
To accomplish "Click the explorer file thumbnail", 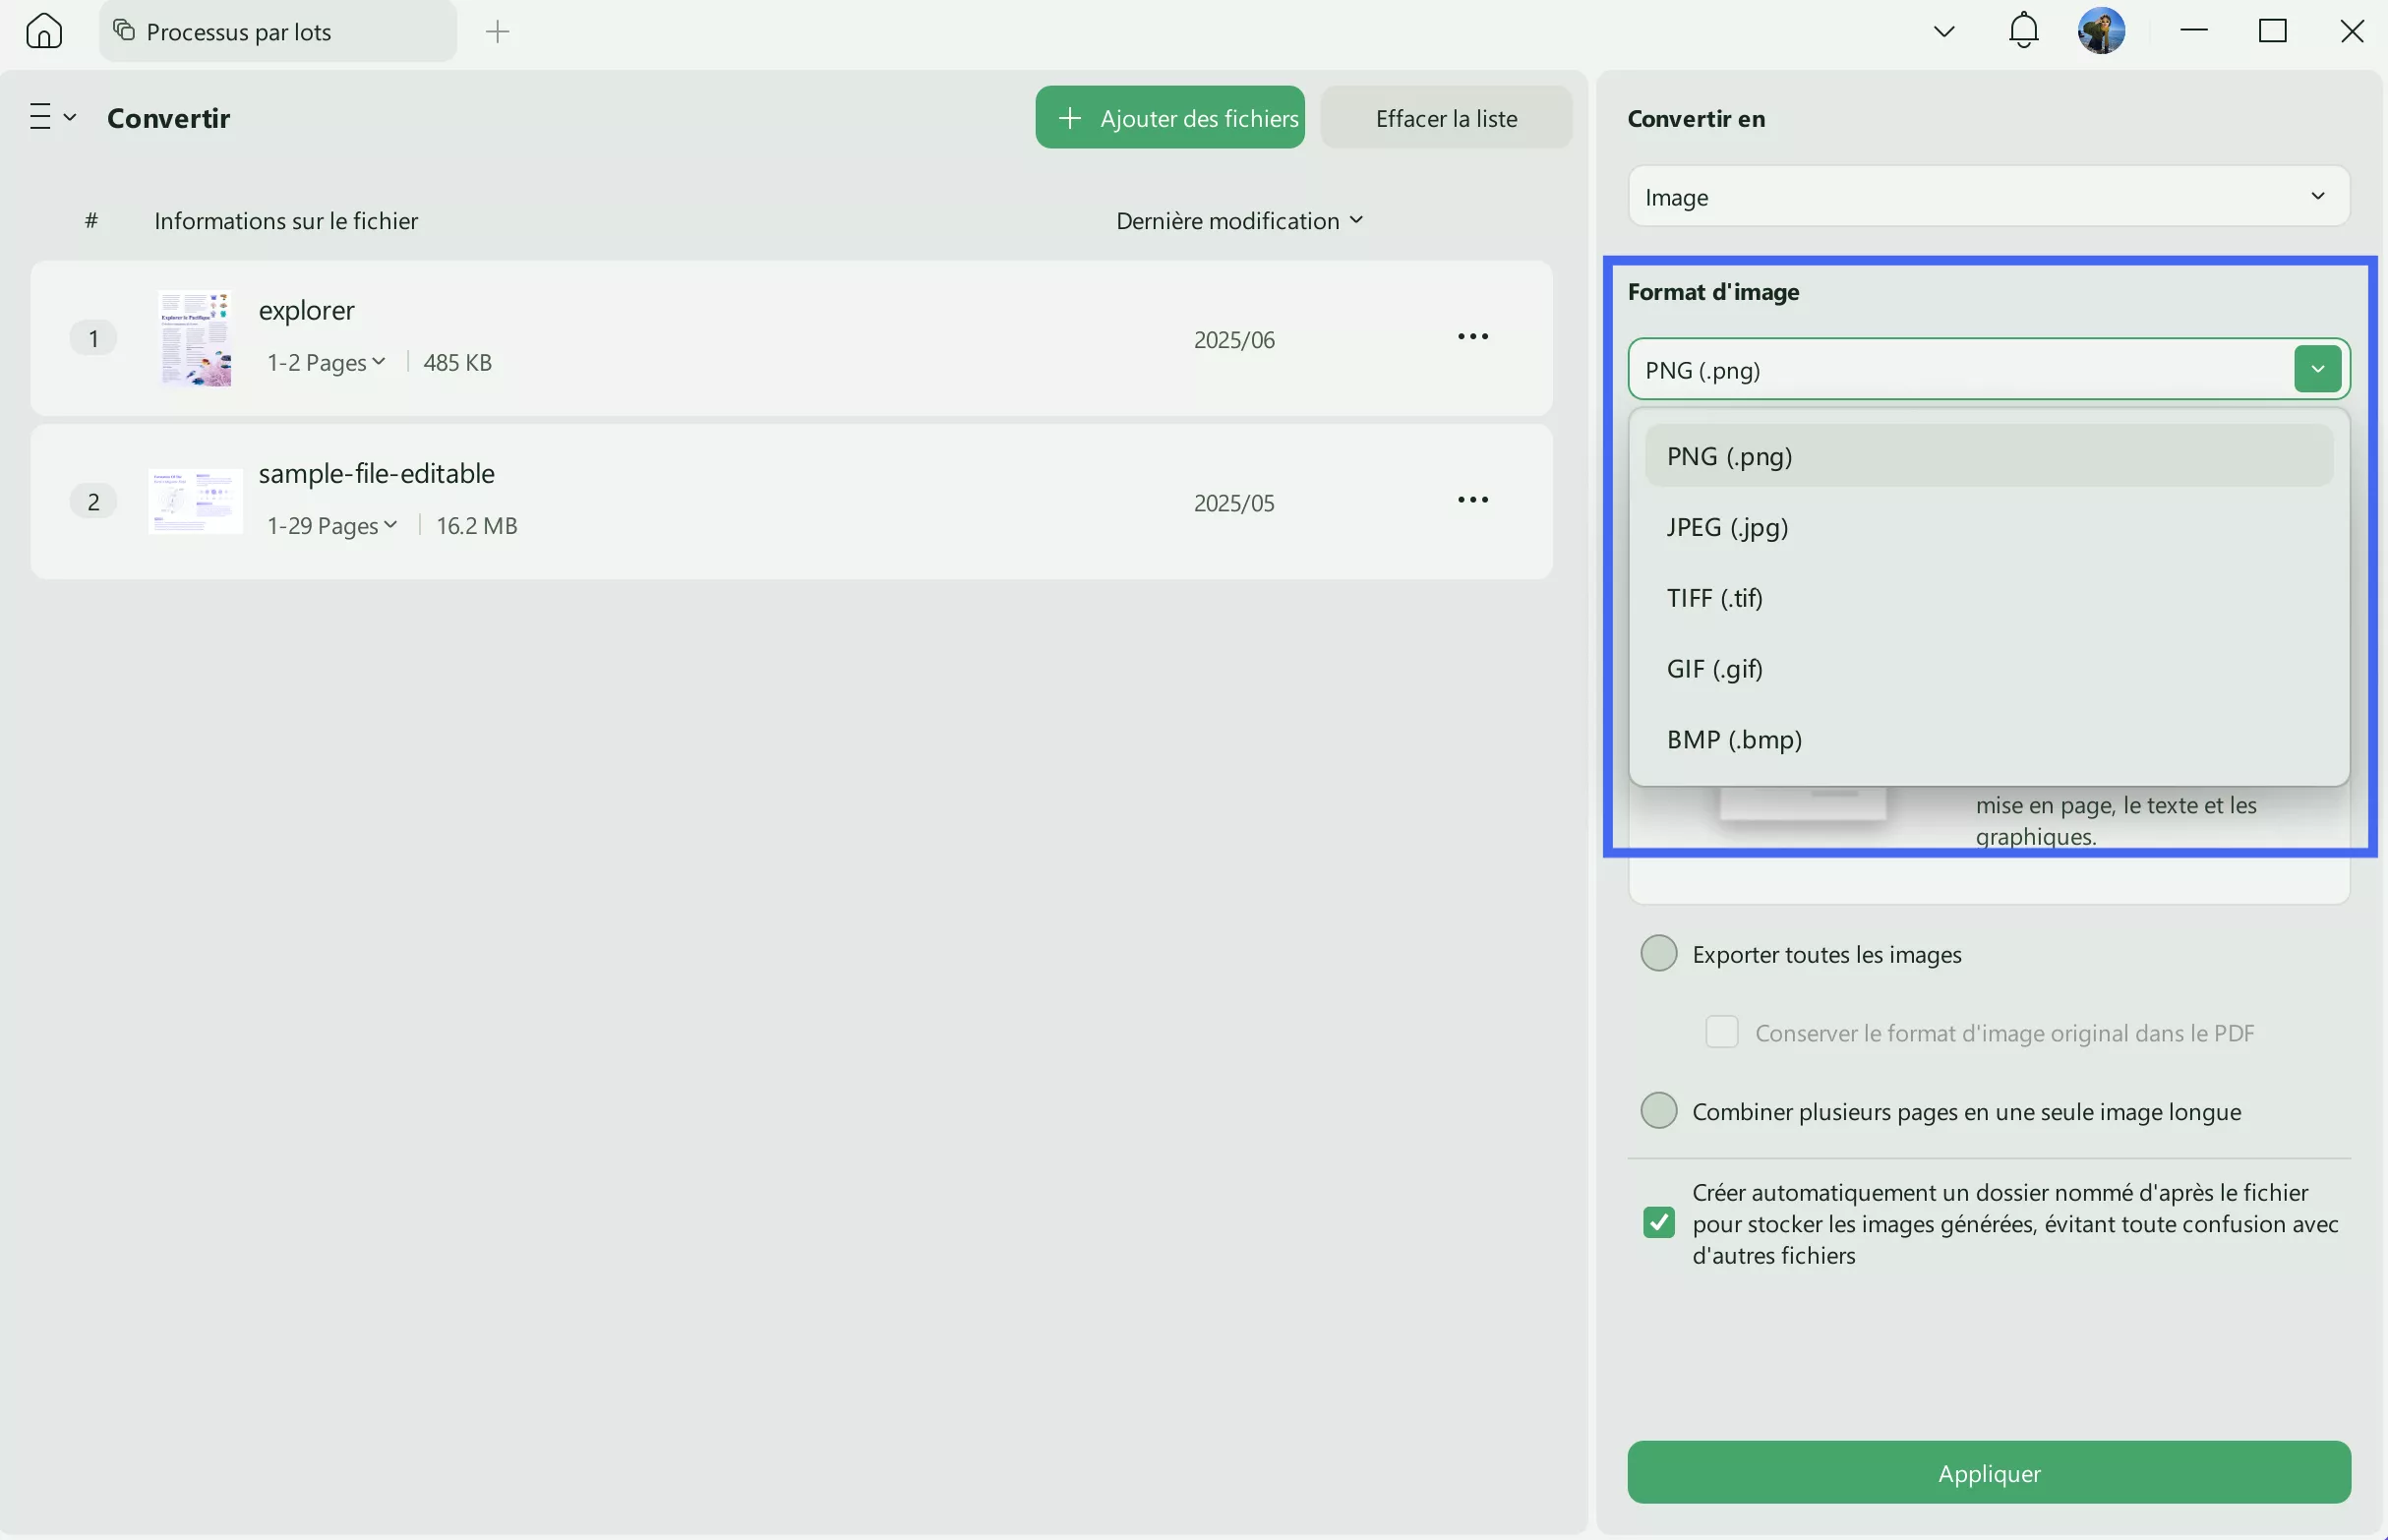I will point(196,338).
